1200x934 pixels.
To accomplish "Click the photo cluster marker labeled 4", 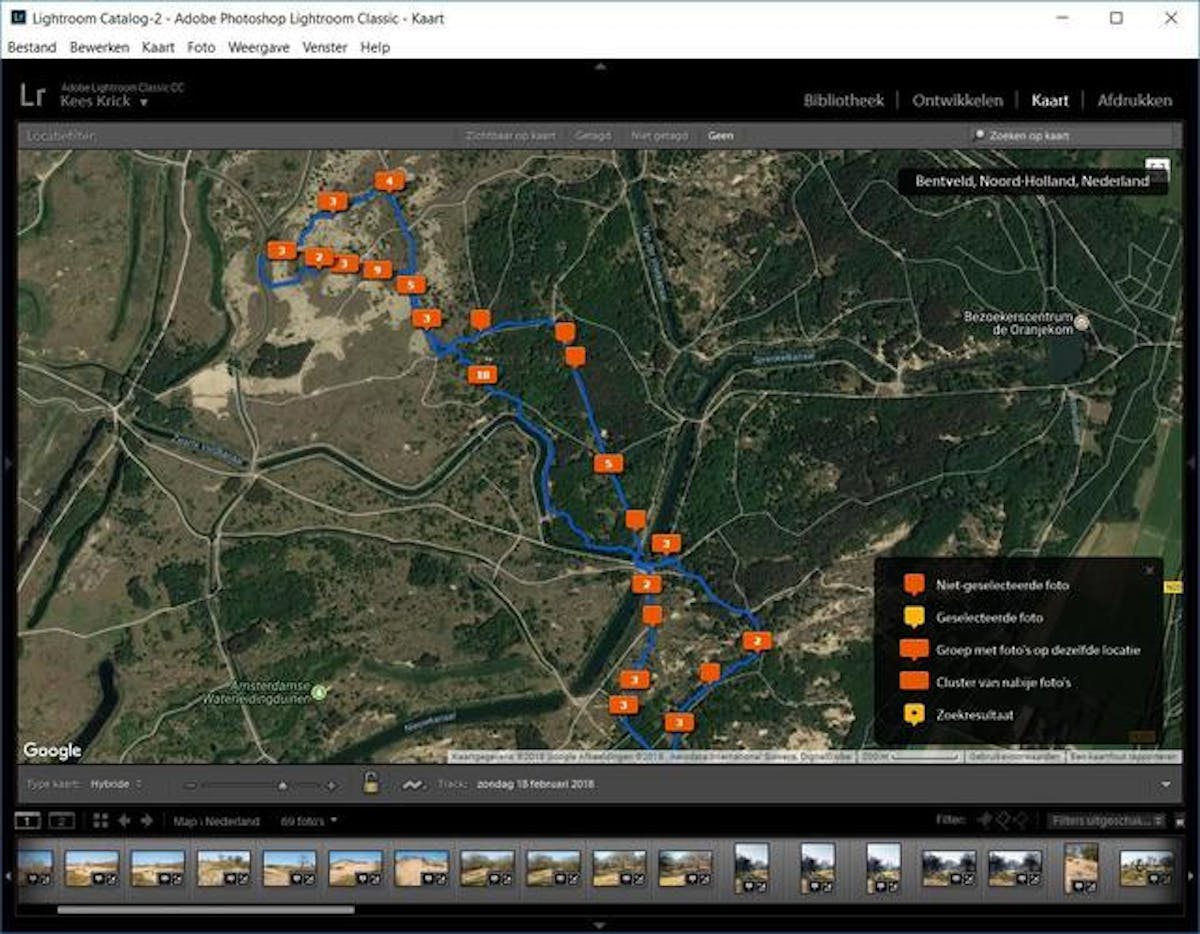I will pos(390,181).
